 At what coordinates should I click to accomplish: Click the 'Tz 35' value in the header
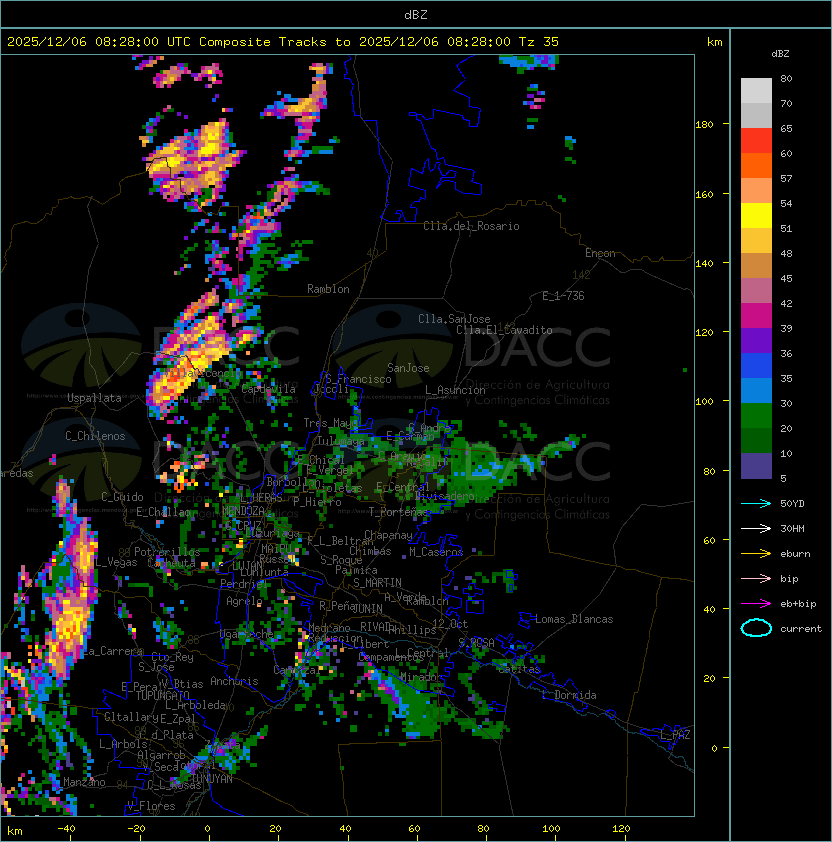[x=539, y=42]
